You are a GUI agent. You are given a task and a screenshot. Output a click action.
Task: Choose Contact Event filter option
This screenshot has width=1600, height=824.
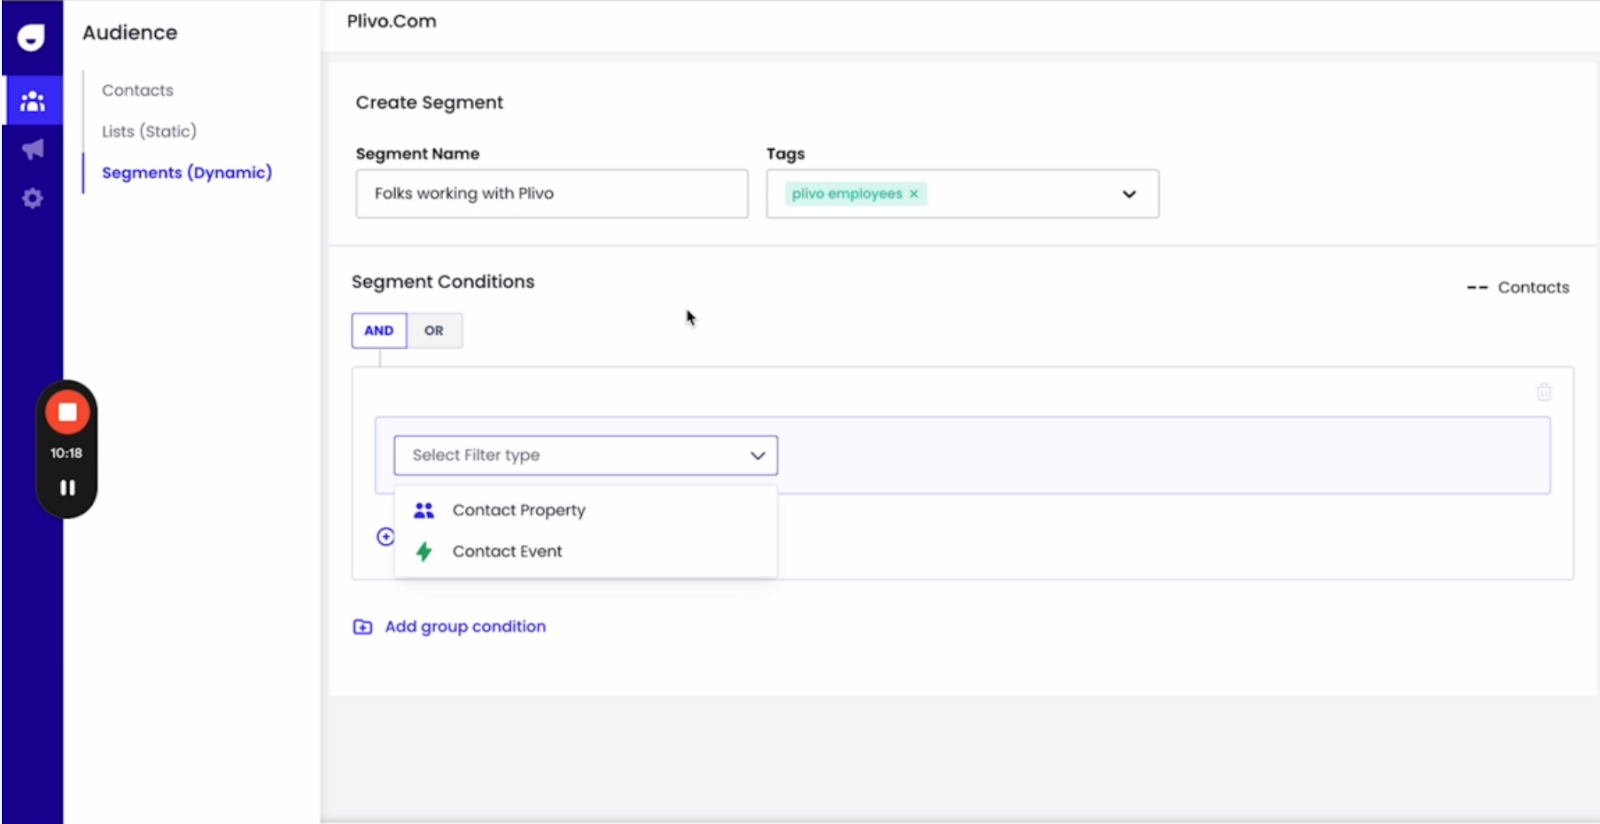click(x=507, y=551)
